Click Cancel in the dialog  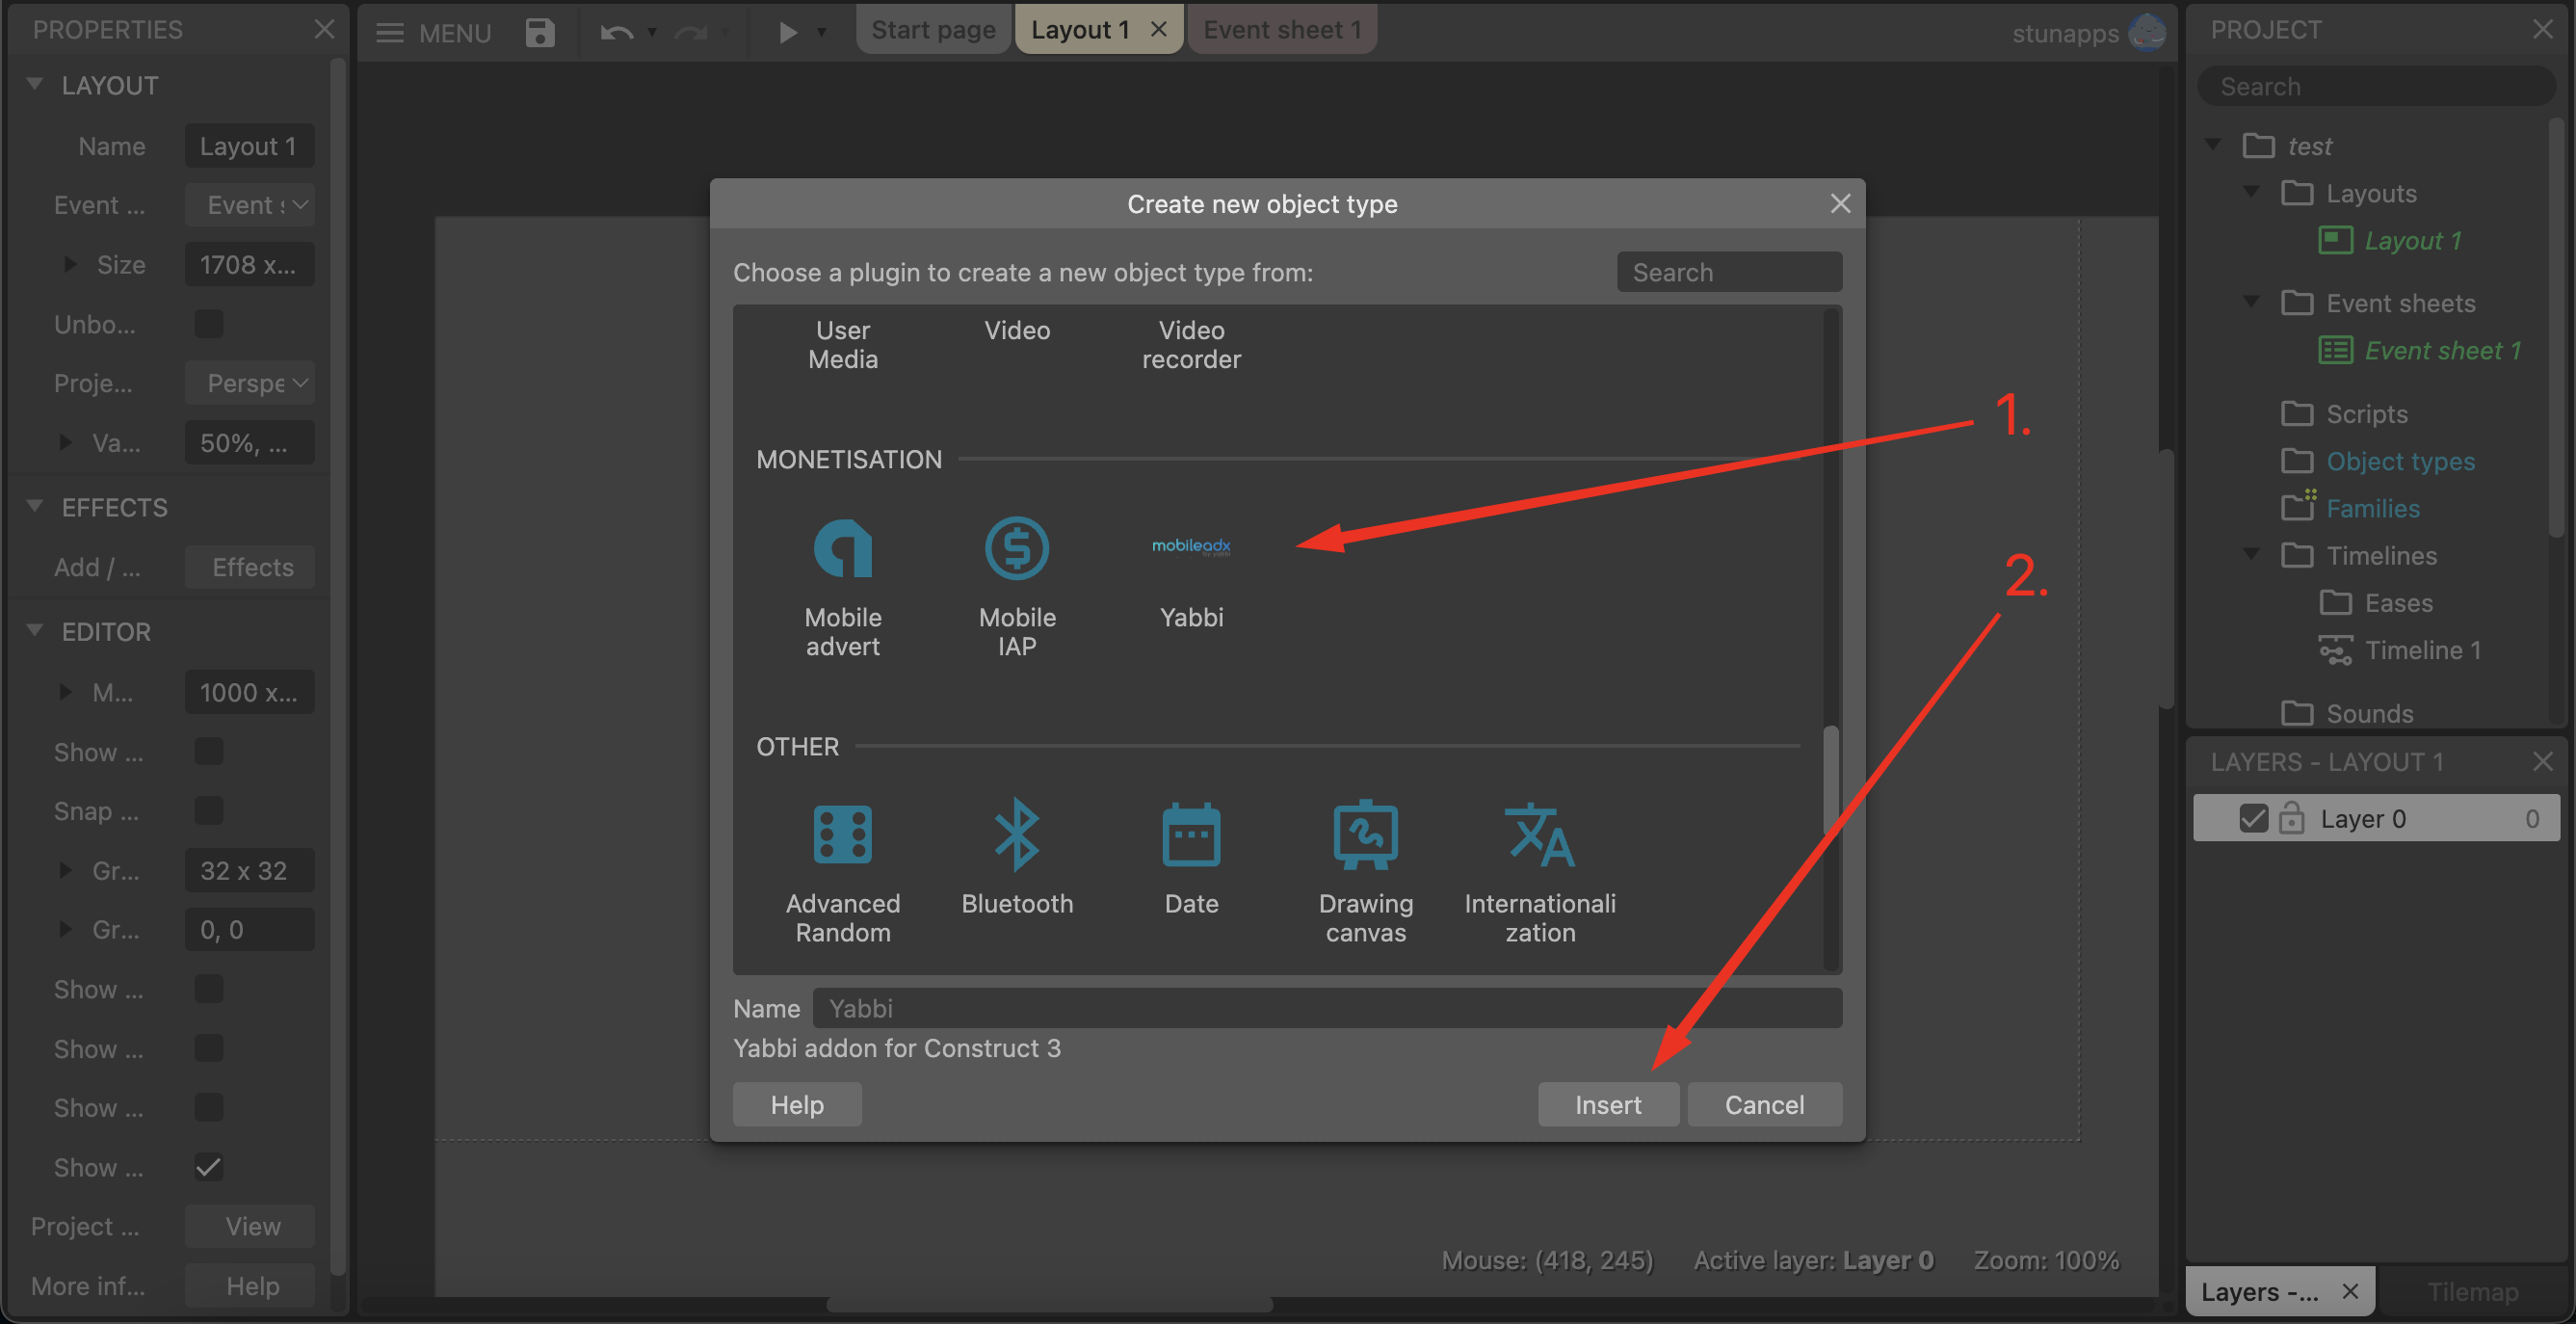click(x=1763, y=1104)
